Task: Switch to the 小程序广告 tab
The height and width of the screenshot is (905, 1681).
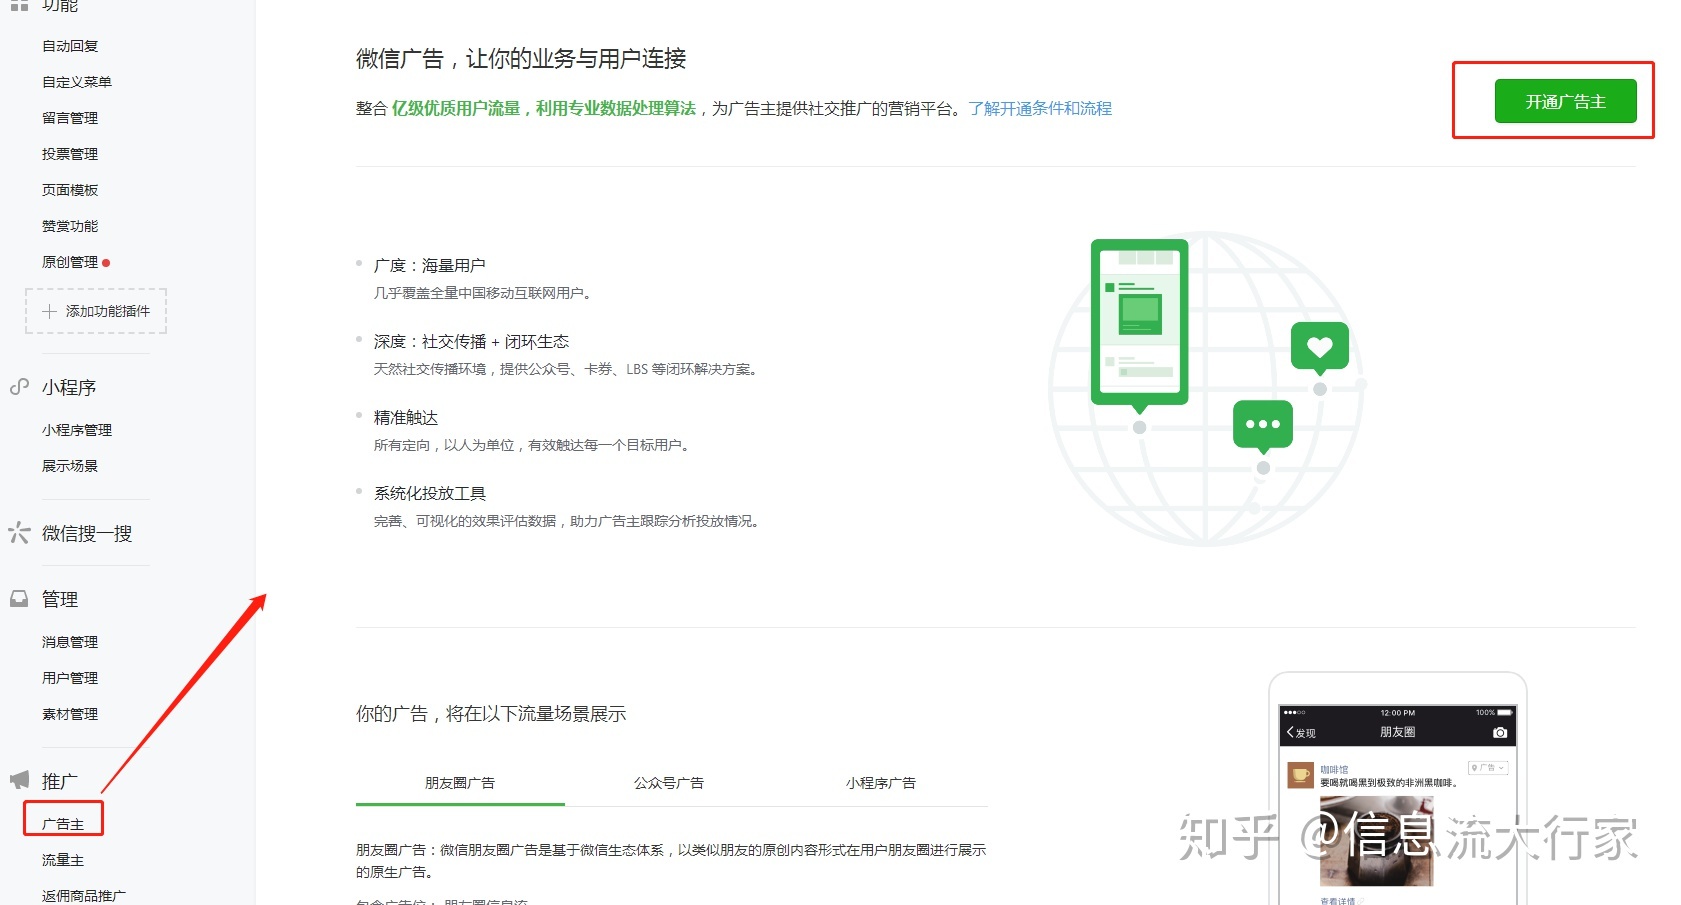Action: pyautogui.click(x=881, y=783)
